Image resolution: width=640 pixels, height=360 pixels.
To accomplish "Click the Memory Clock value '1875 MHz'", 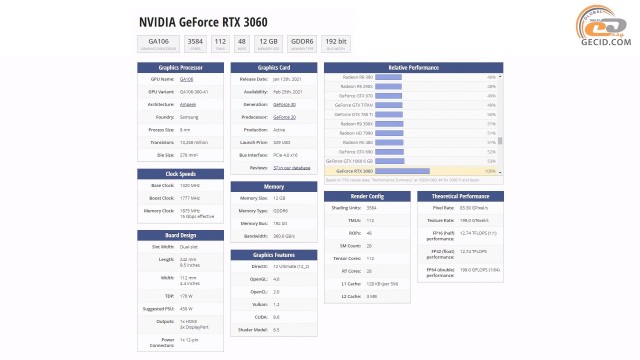I will [190, 211].
